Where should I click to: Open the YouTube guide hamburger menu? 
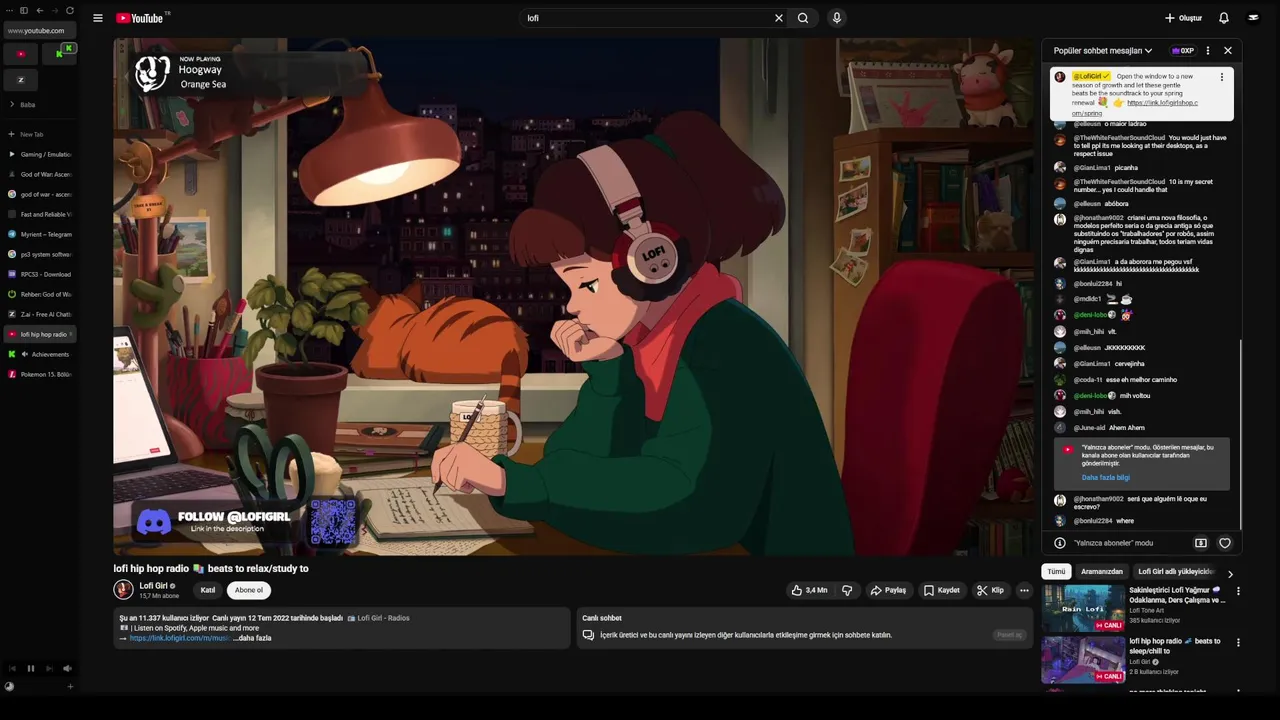click(x=98, y=18)
